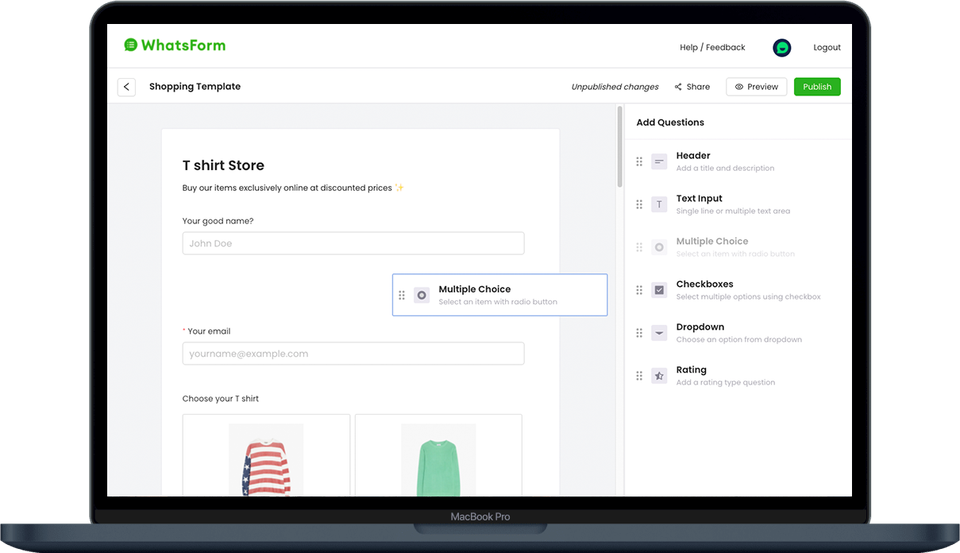The height and width of the screenshot is (553, 960).
Task: Click the Header question title text
Action: (693, 156)
